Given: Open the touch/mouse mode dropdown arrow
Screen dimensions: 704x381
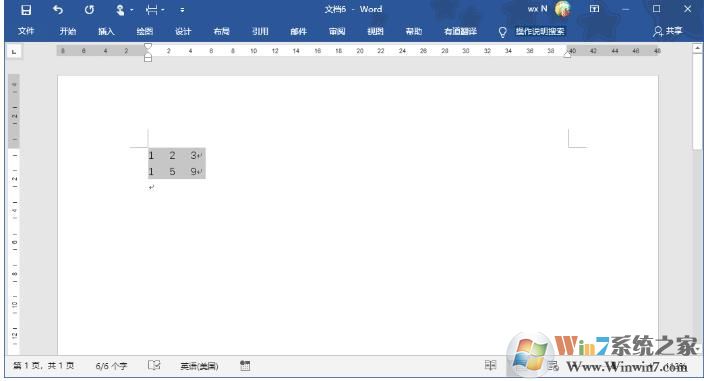Looking at the screenshot, I should coord(132,10).
